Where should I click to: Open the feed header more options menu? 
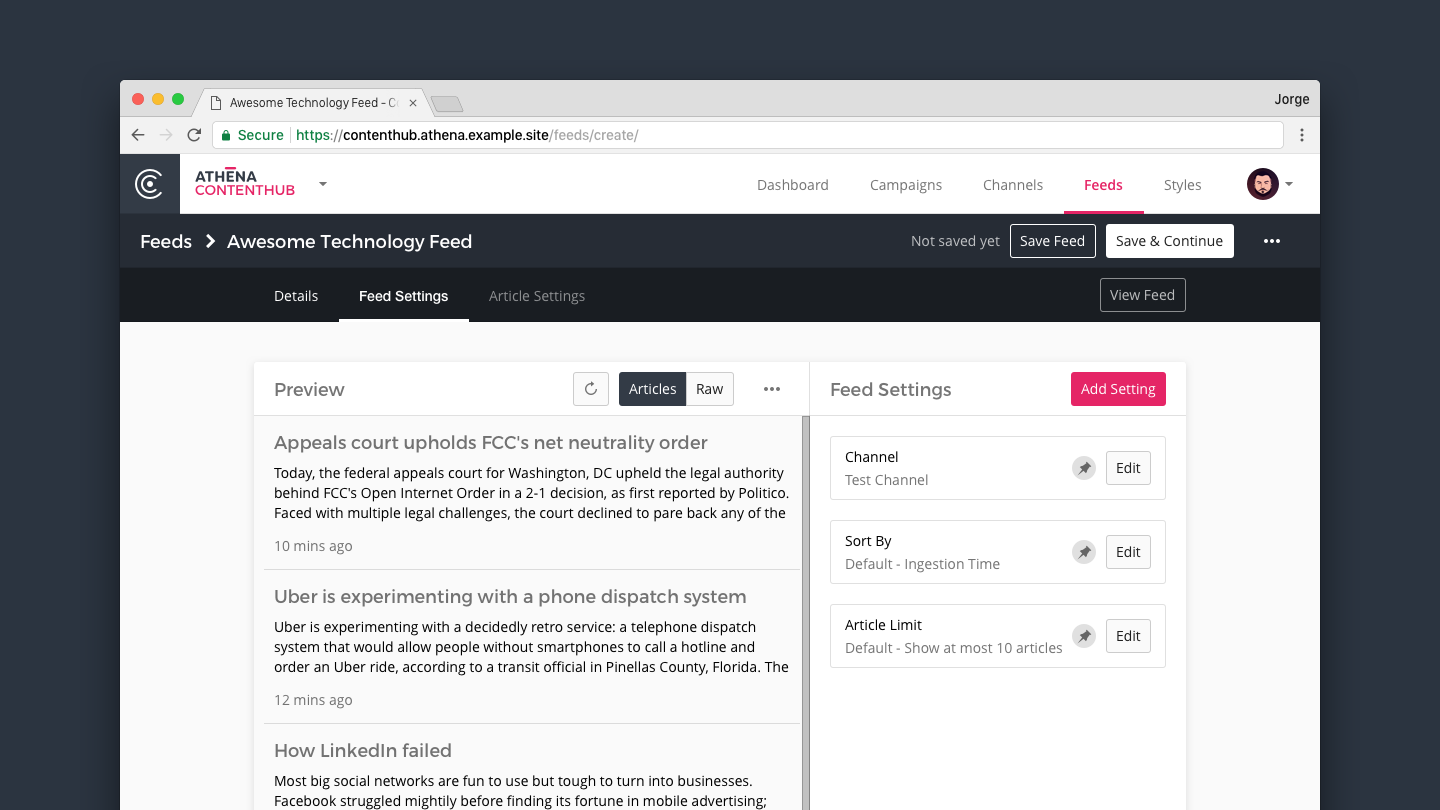[1271, 241]
